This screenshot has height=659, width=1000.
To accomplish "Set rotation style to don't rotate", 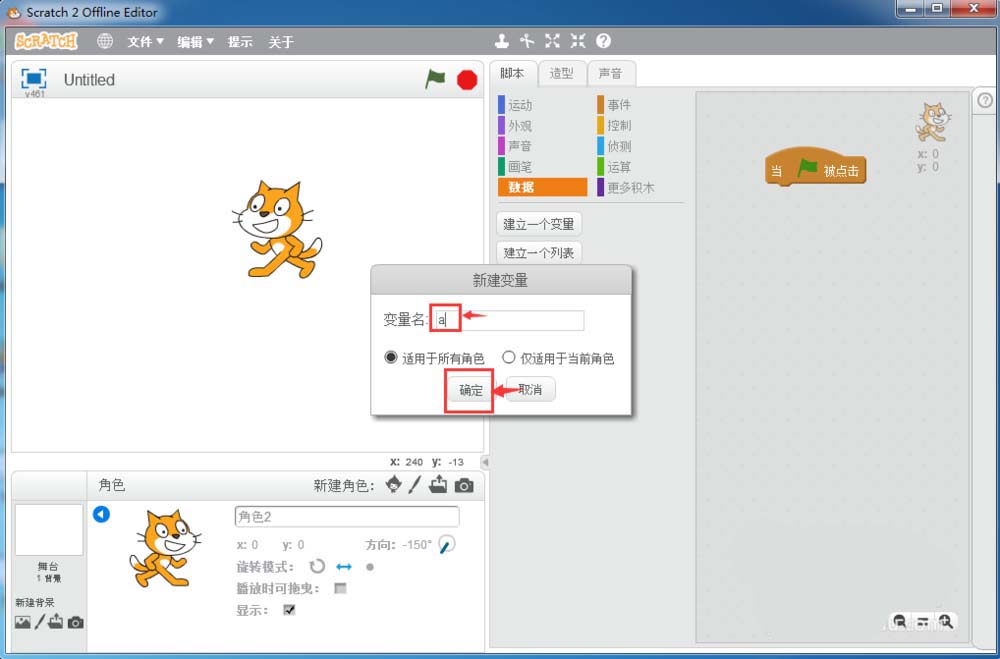I will coord(370,566).
